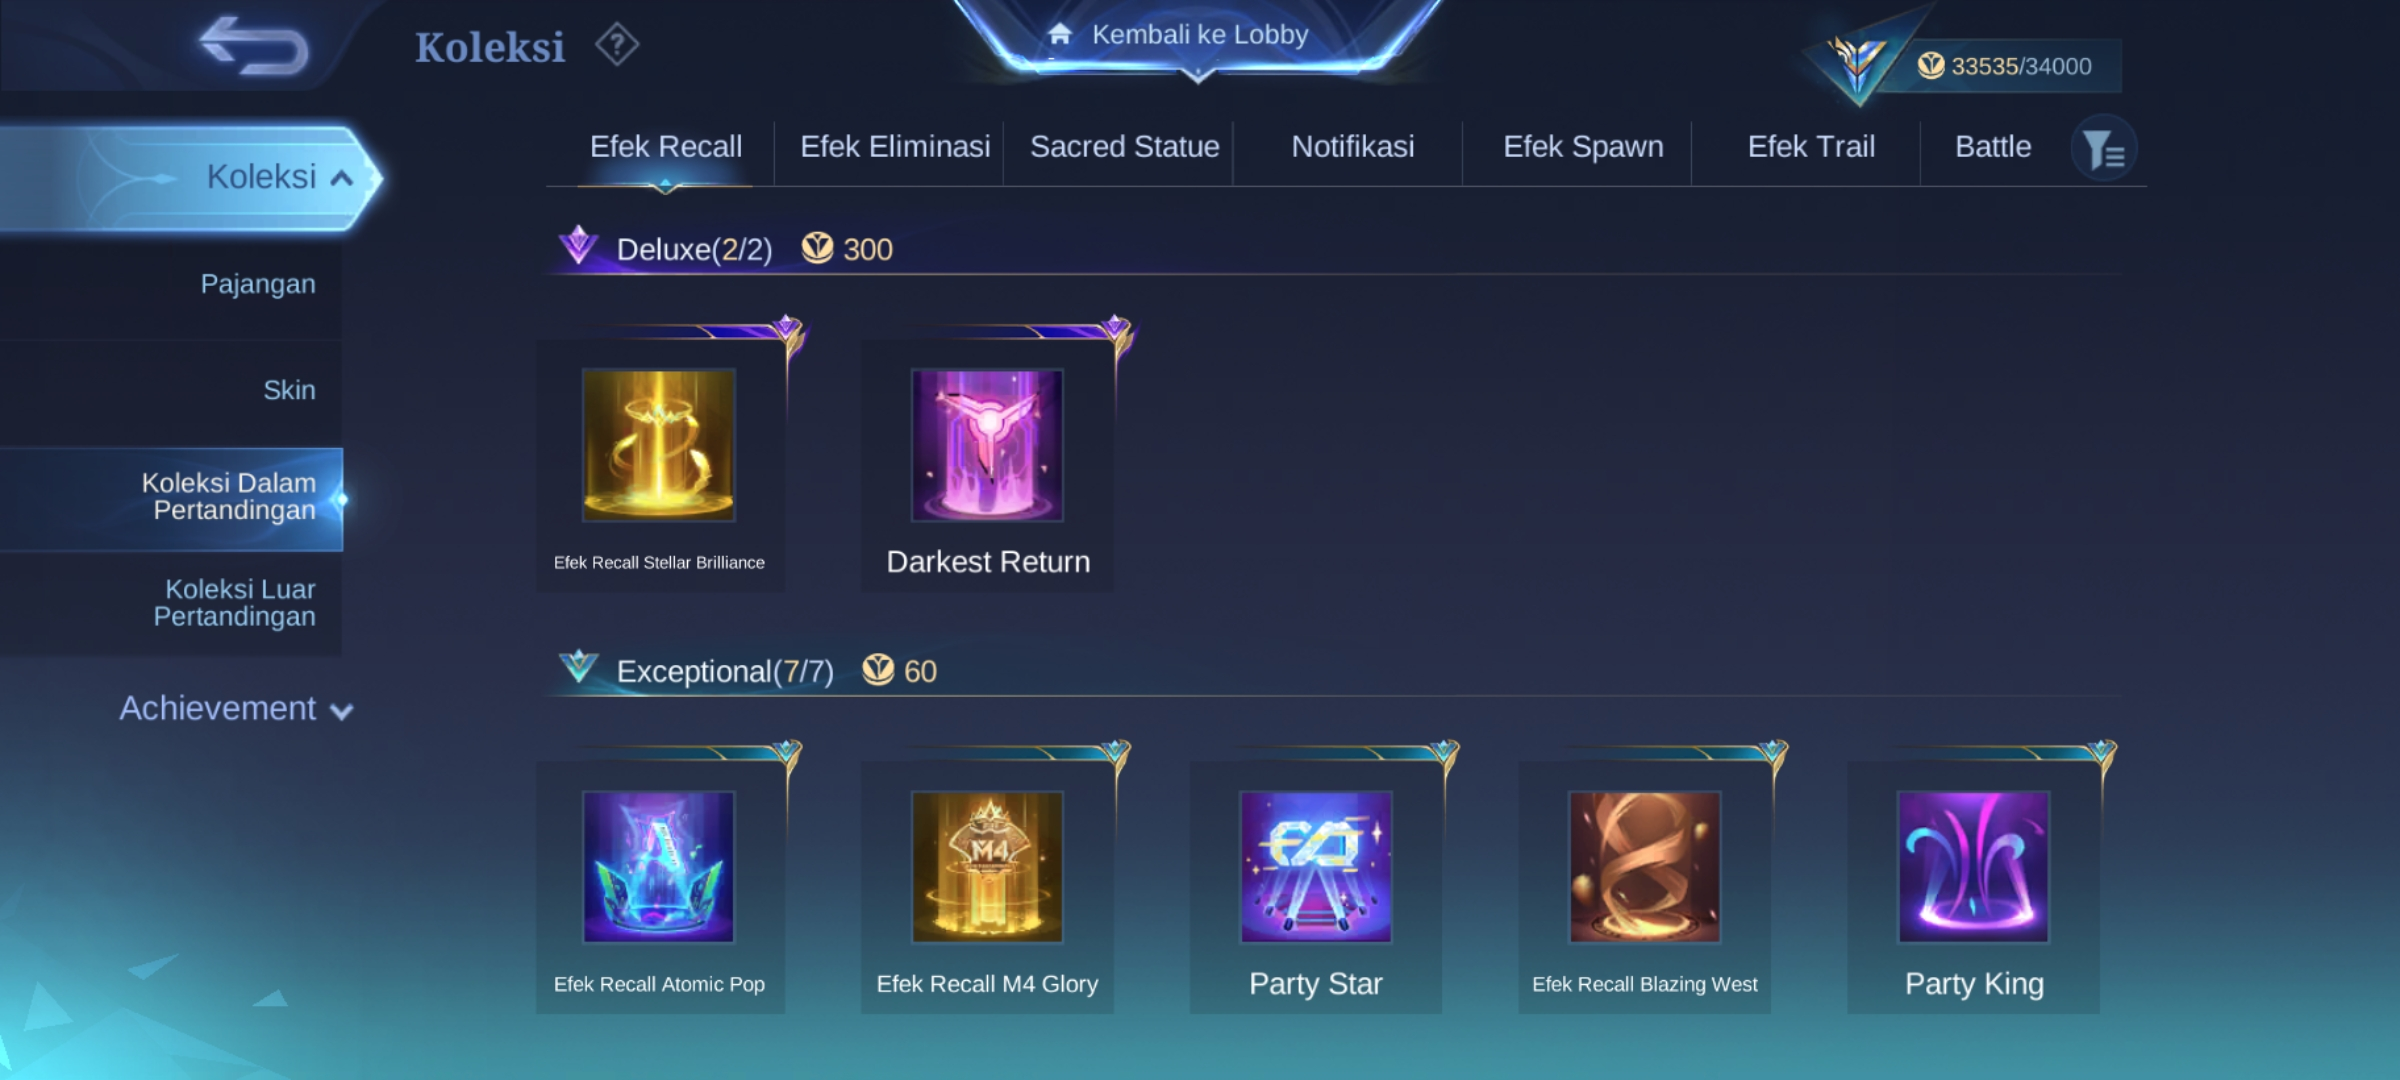The height and width of the screenshot is (1080, 2400).
Task: Expand the Achievement sidebar section
Action: pyautogui.click(x=236, y=709)
